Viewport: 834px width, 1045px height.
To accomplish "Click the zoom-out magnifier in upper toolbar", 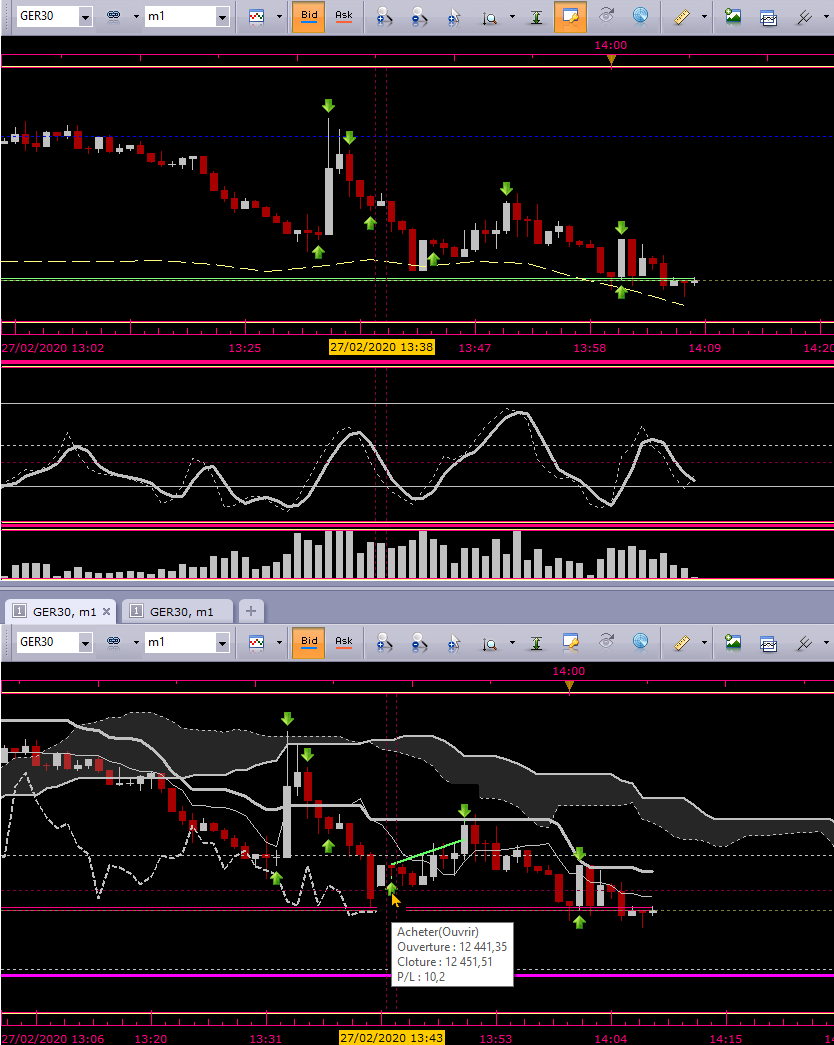I will tap(419, 17).
